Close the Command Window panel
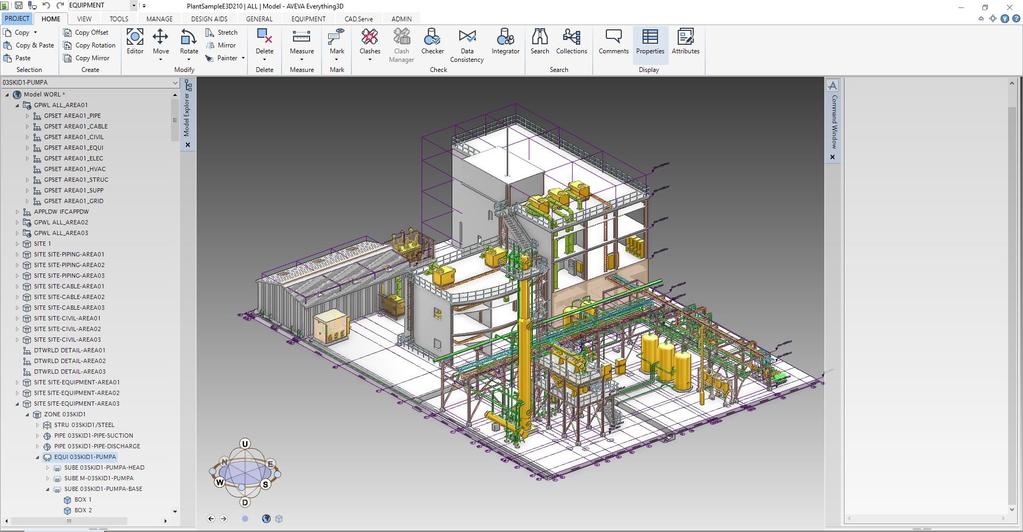The image size is (1023, 532). 832,157
